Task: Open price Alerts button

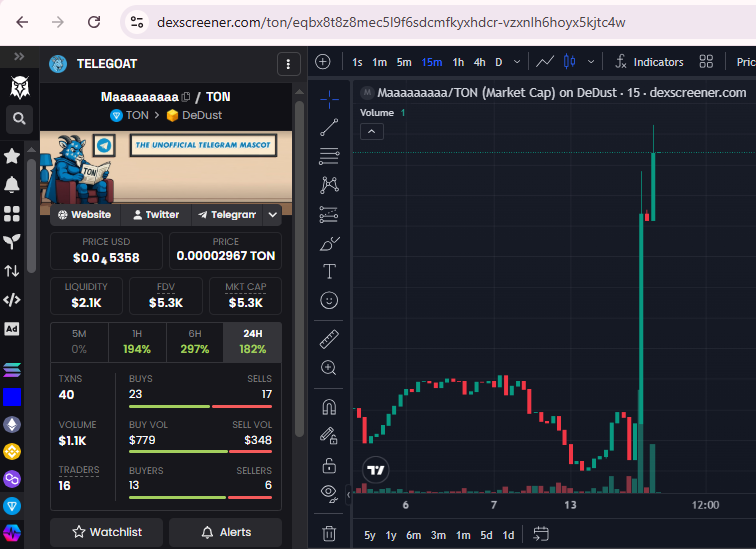Action: click(x=226, y=532)
